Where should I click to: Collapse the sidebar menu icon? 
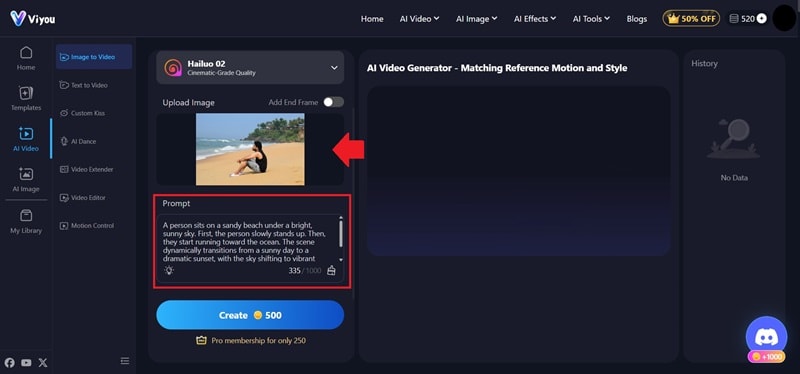coord(124,361)
